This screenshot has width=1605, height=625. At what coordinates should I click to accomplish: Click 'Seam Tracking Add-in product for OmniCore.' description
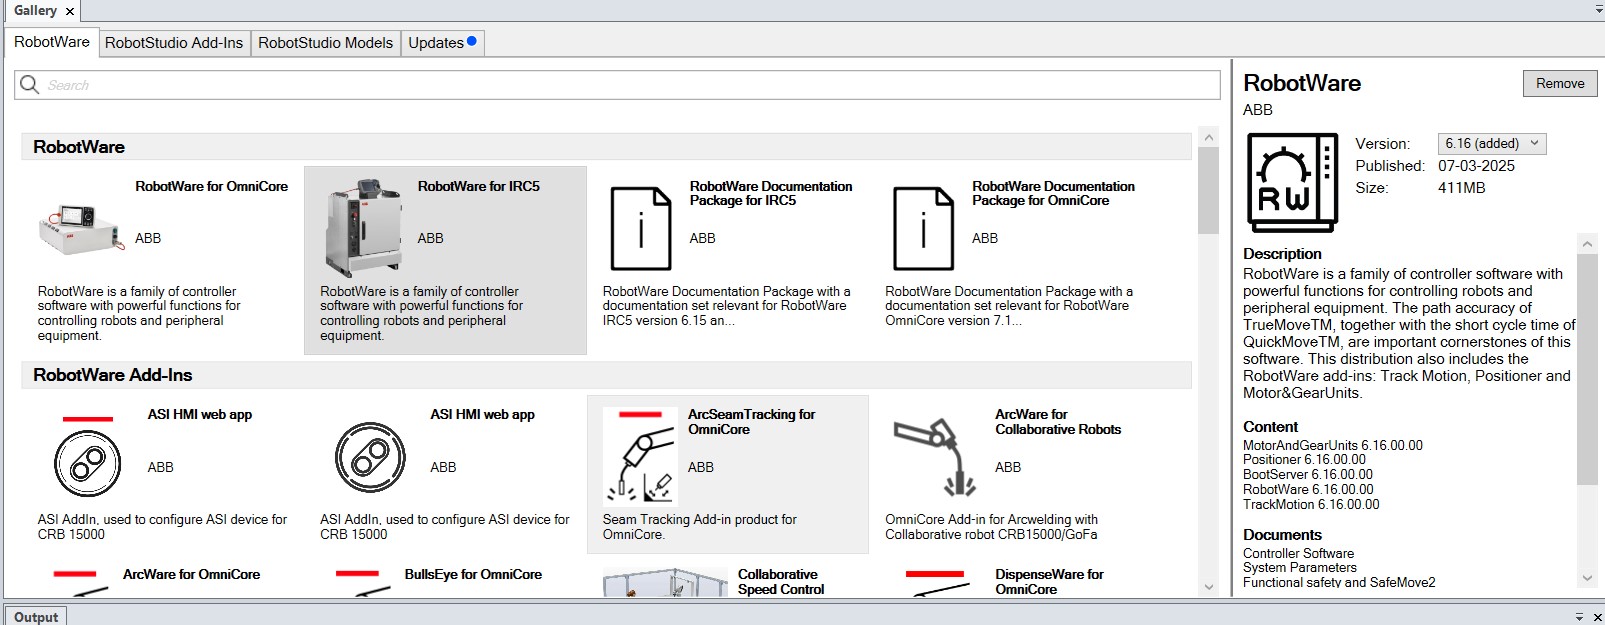(x=699, y=527)
